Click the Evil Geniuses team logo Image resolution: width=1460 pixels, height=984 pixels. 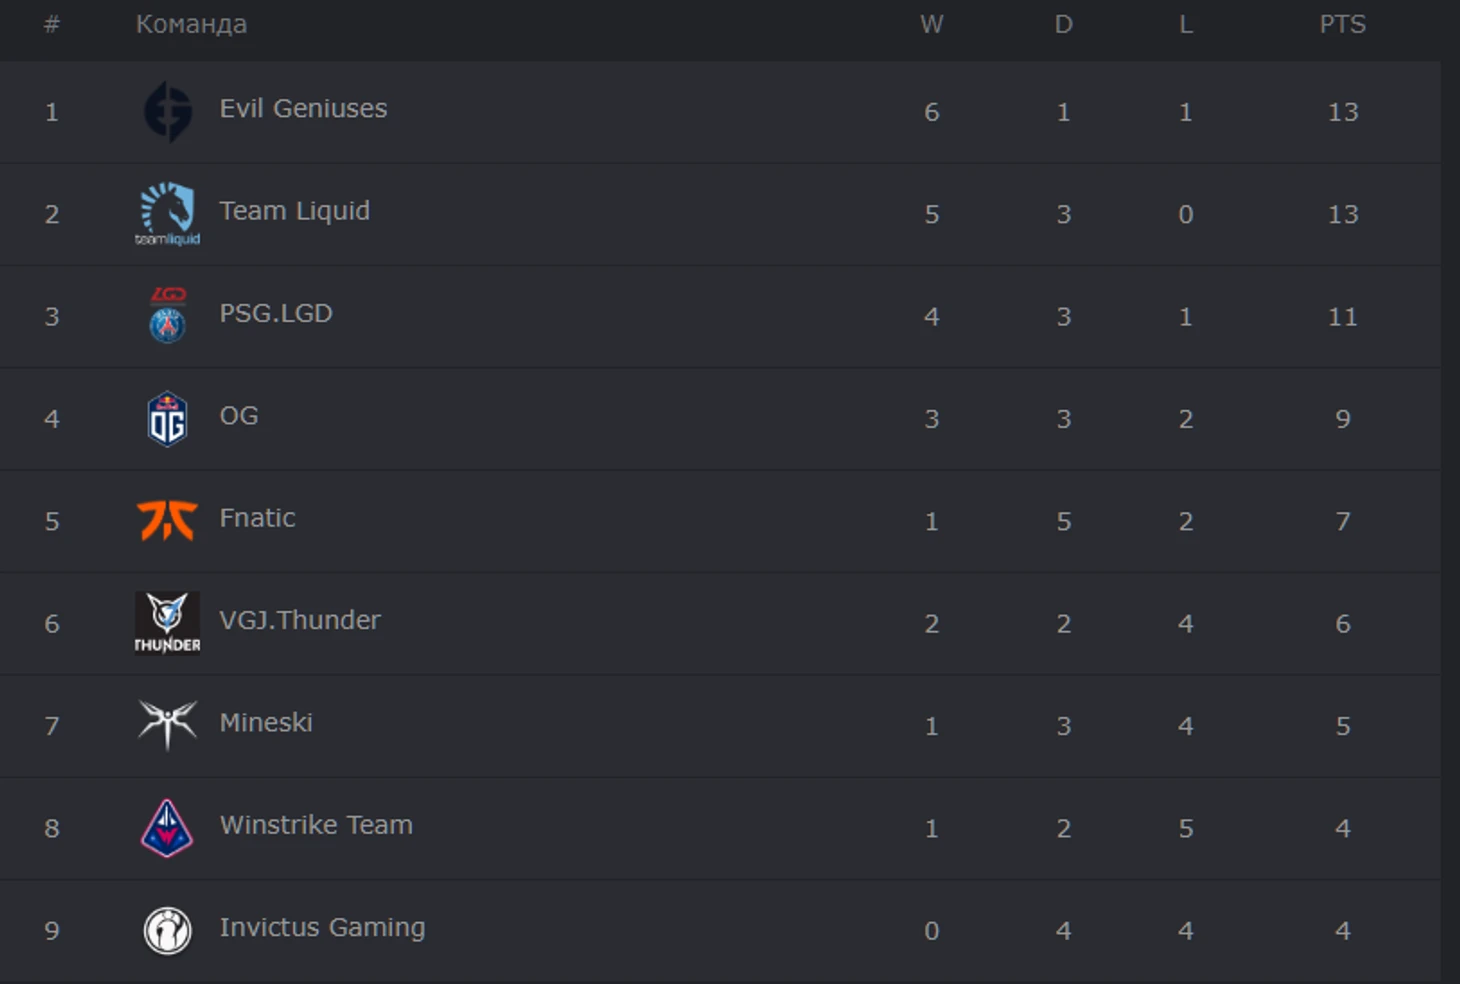pyautogui.click(x=167, y=111)
